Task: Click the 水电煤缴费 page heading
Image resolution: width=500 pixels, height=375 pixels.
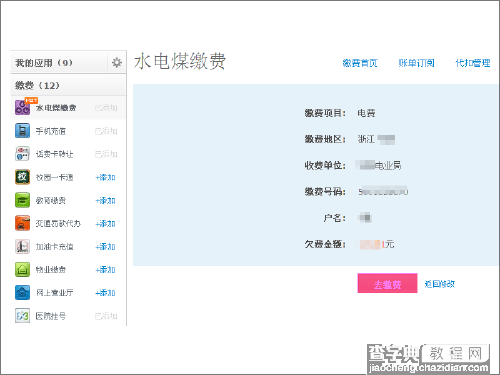Action: pos(180,61)
